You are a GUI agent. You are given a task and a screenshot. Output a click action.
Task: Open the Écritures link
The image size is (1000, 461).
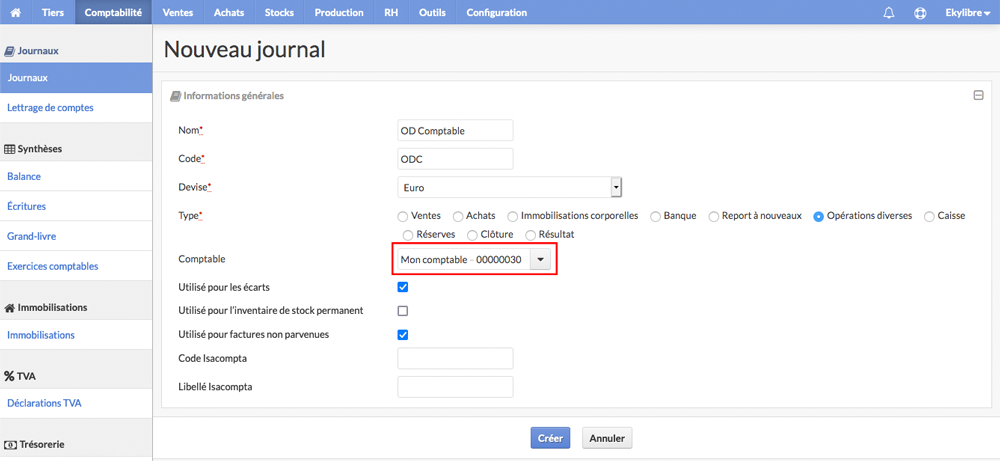tap(26, 207)
